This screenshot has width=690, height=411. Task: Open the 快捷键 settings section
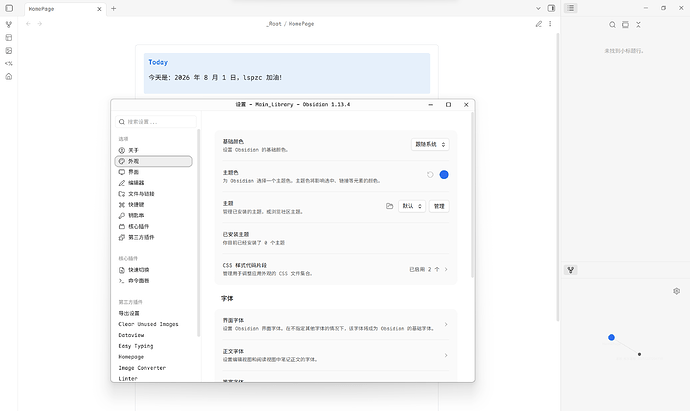coord(154,205)
